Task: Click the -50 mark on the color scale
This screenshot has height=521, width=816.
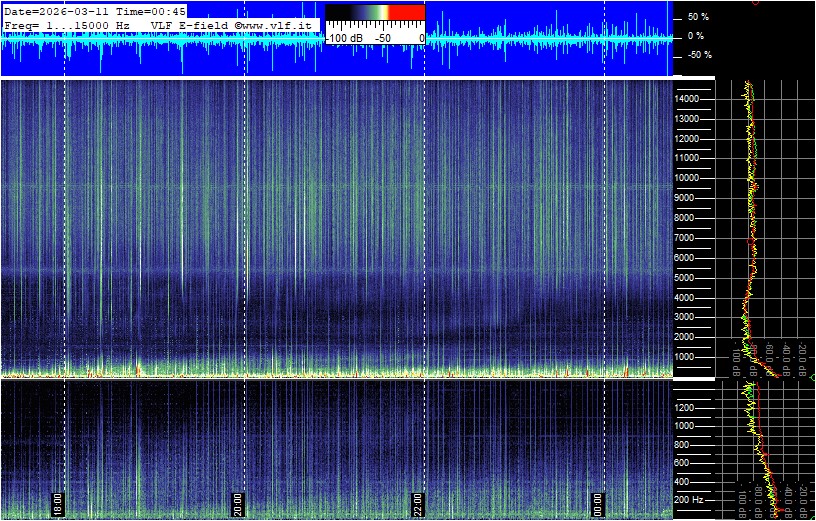Action: 382,37
